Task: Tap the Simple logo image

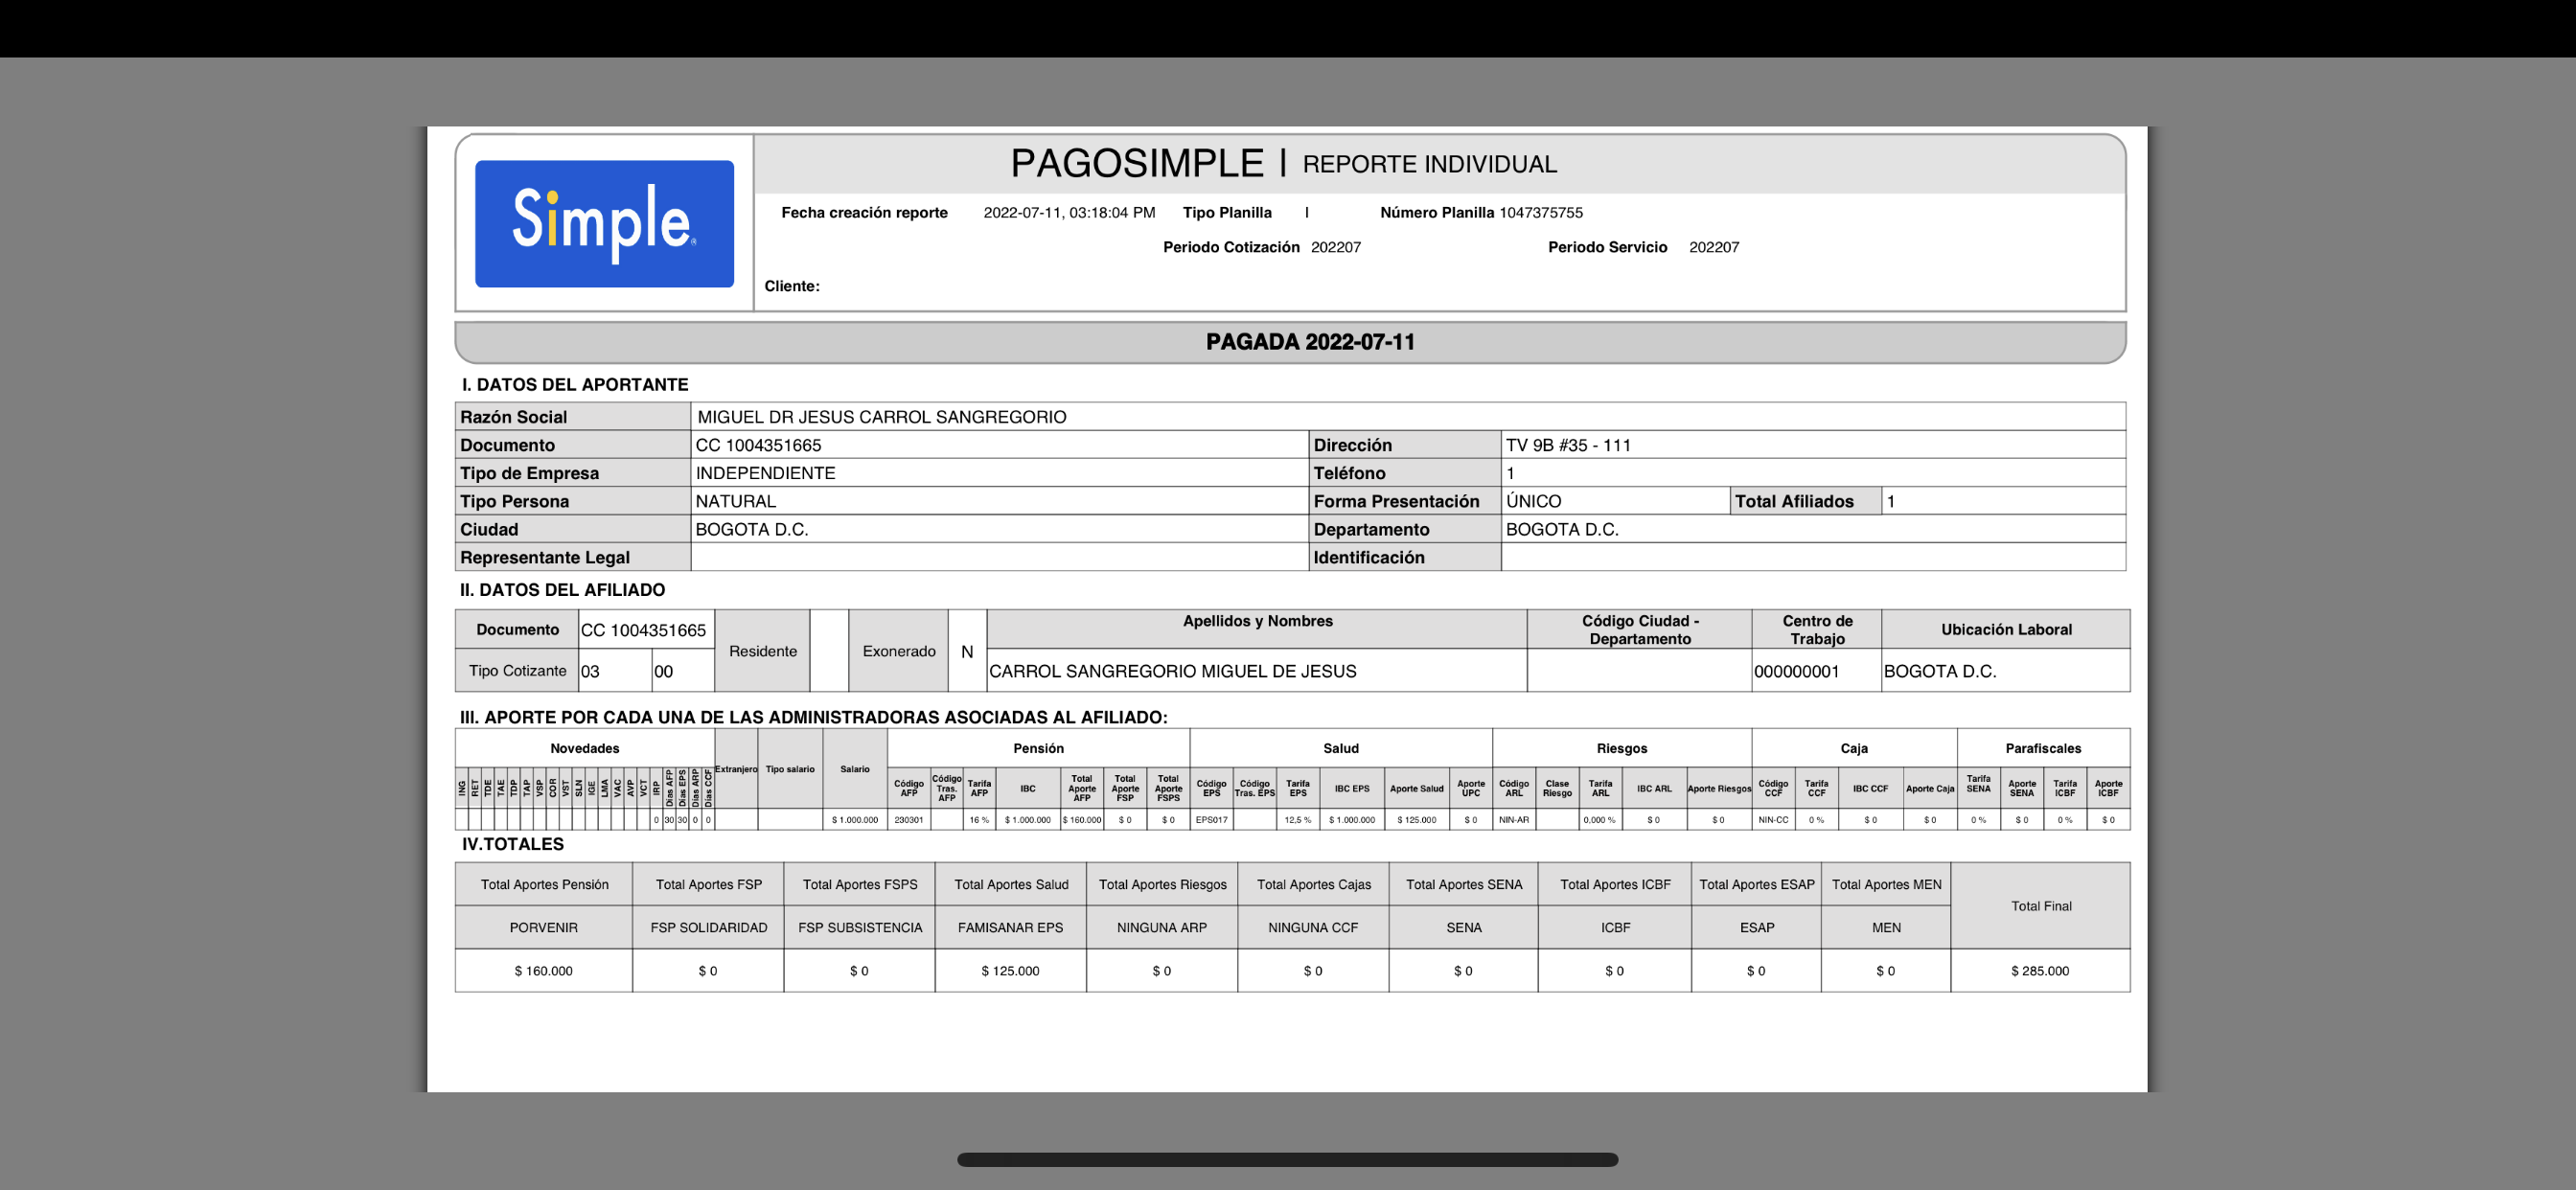Action: (x=604, y=223)
